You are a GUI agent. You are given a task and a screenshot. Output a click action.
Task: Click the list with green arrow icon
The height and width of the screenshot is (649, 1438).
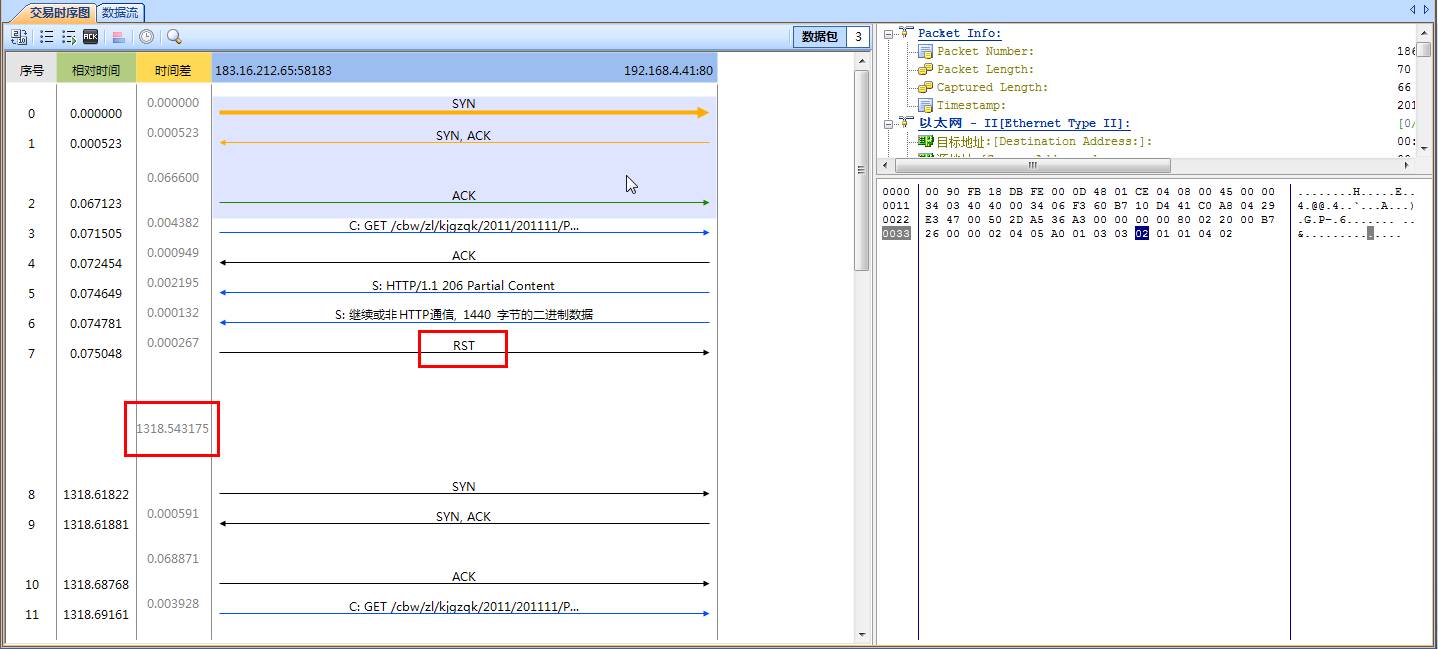pos(68,37)
